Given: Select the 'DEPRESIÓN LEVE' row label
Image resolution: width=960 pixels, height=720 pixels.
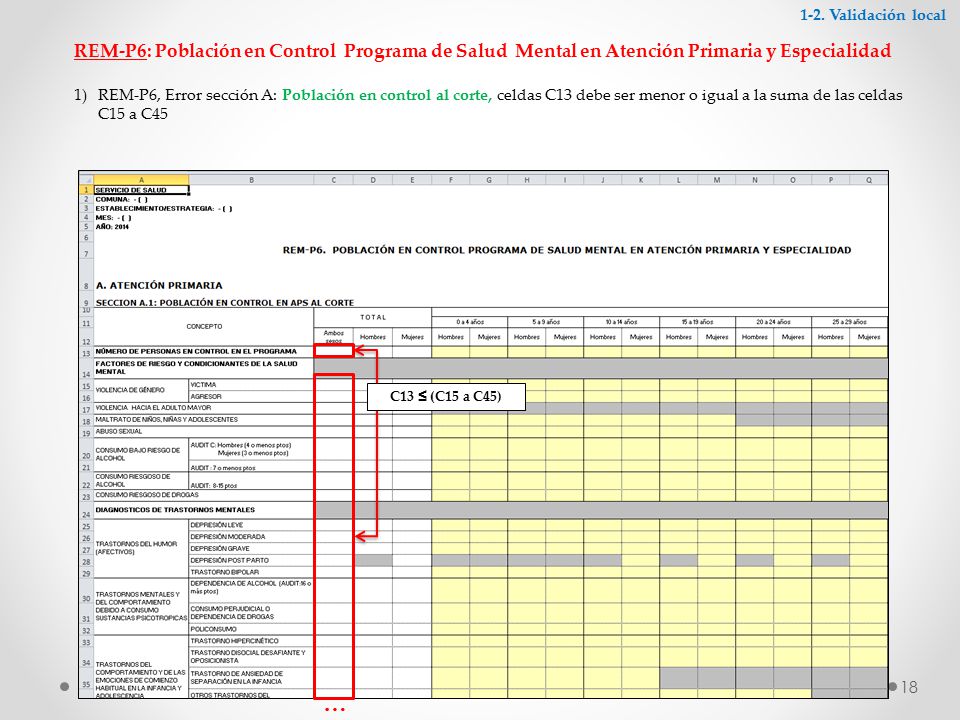Looking at the screenshot, I should click(251, 525).
